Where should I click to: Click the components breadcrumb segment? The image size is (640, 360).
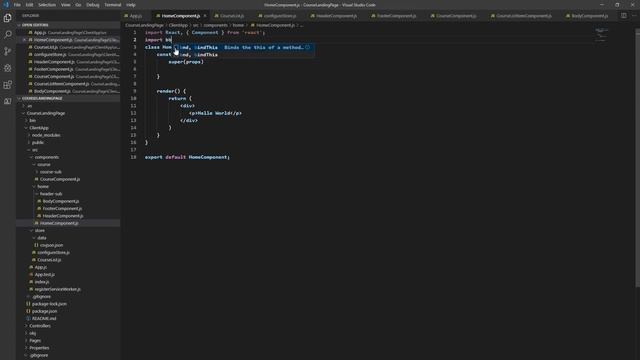(x=215, y=25)
